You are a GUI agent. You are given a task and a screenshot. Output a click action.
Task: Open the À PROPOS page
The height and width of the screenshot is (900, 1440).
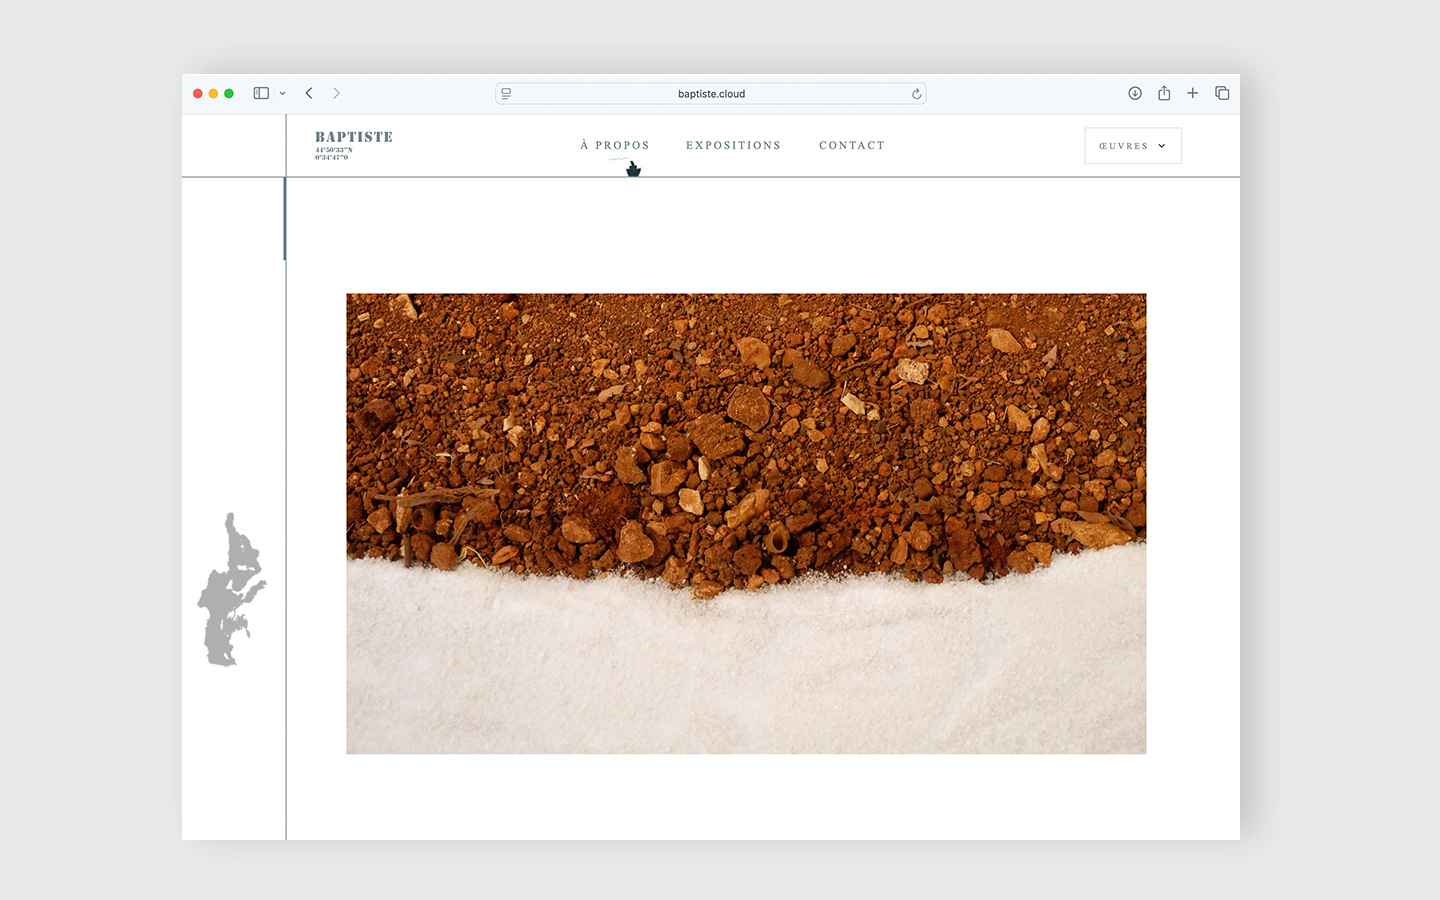[615, 146]
